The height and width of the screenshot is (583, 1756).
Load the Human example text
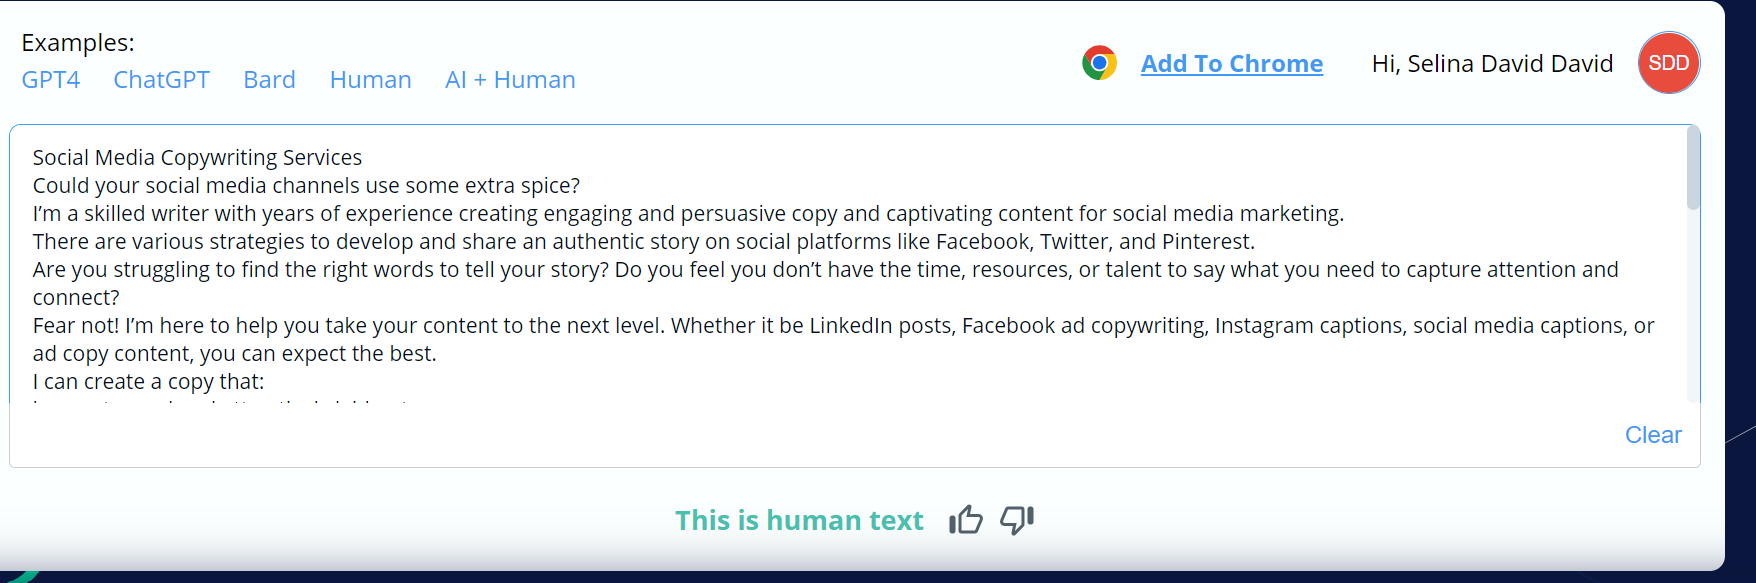[x=371, y=80]
